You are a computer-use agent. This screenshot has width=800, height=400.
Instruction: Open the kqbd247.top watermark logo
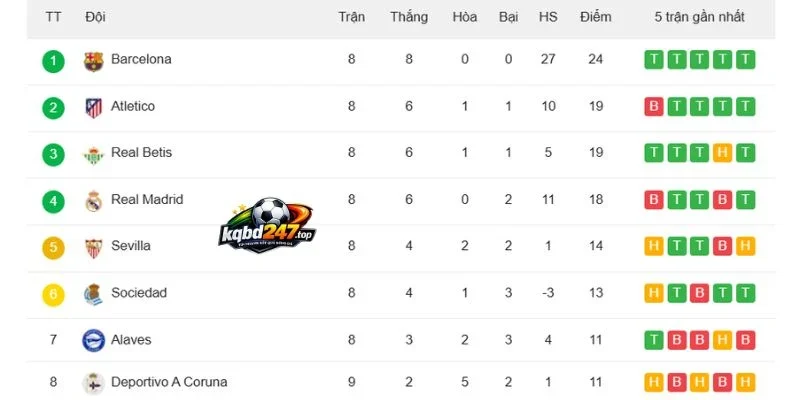267,225
